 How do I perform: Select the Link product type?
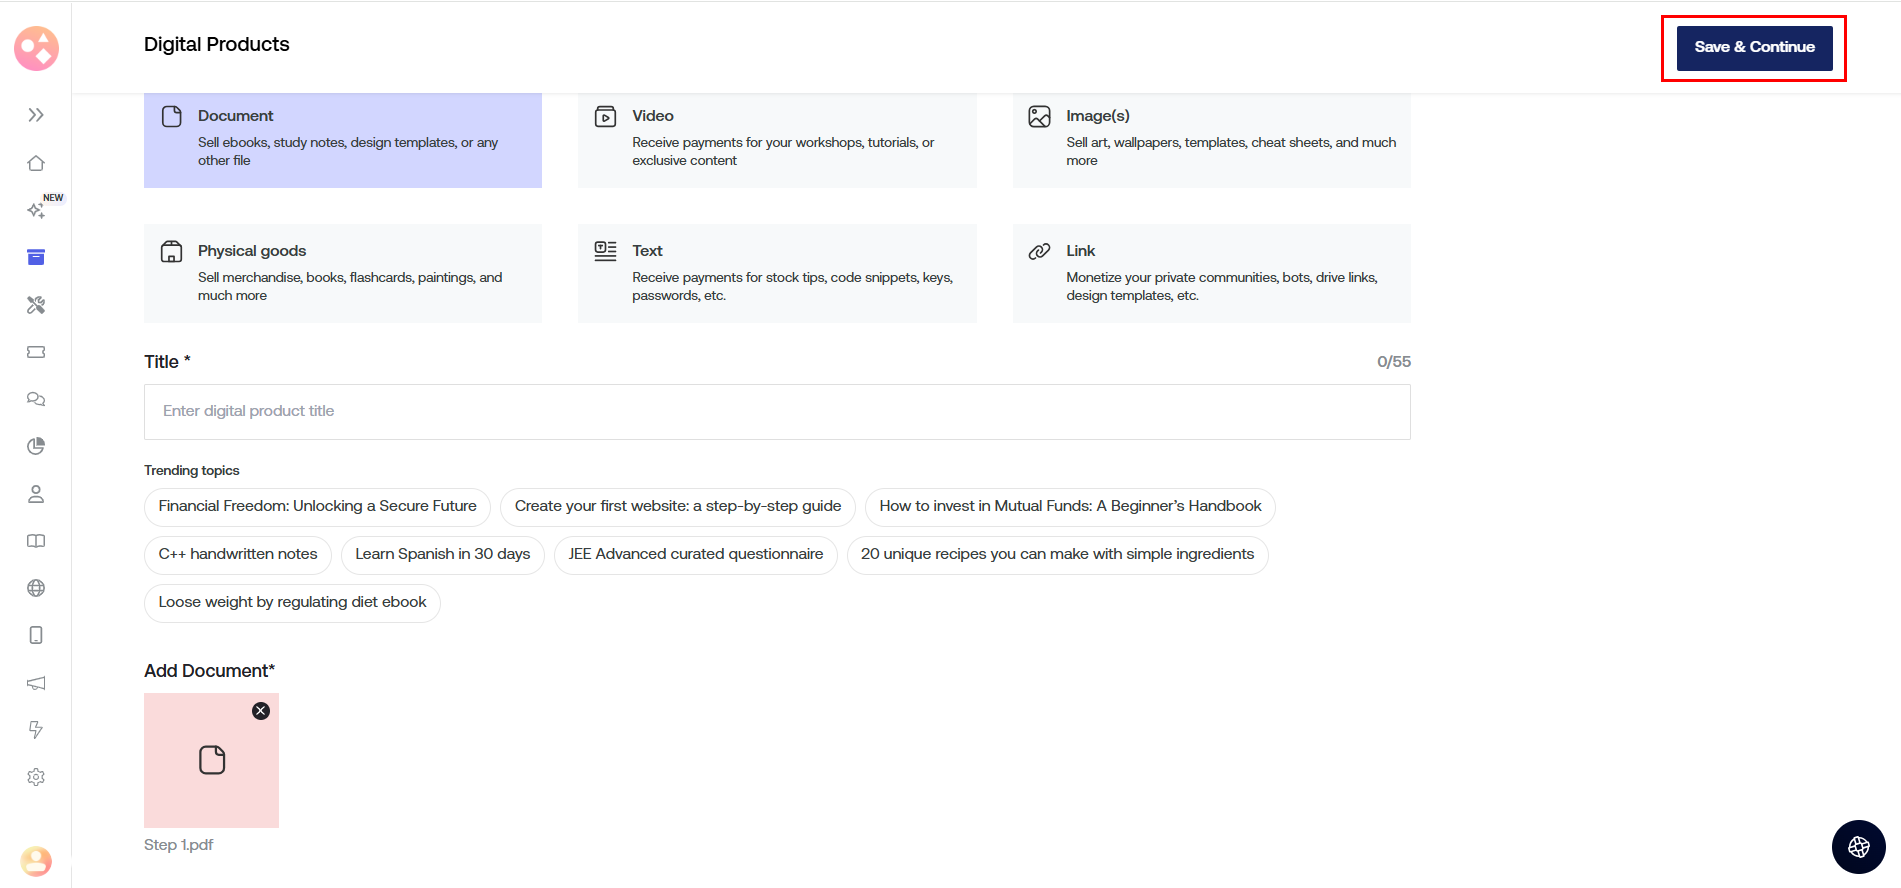[1211, 273]
